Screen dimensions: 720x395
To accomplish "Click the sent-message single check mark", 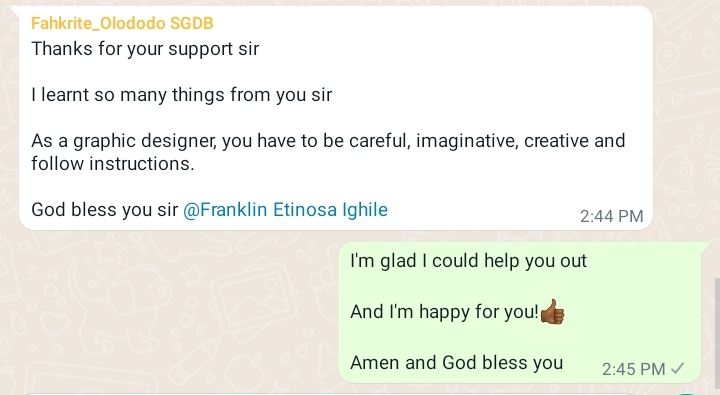I will [677, 368].
